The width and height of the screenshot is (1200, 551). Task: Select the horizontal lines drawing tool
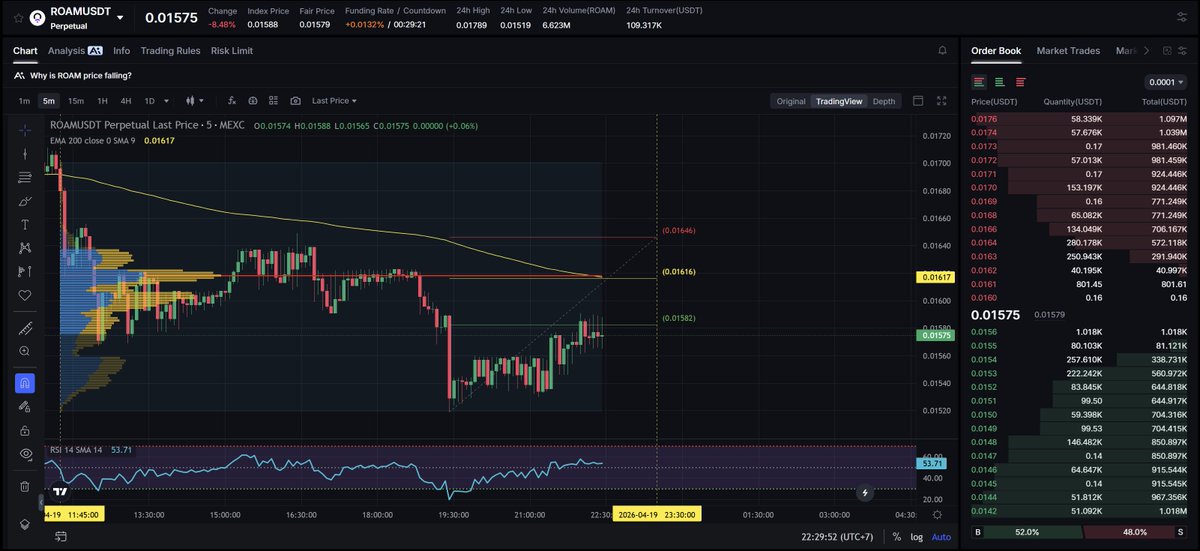(25, 177)
